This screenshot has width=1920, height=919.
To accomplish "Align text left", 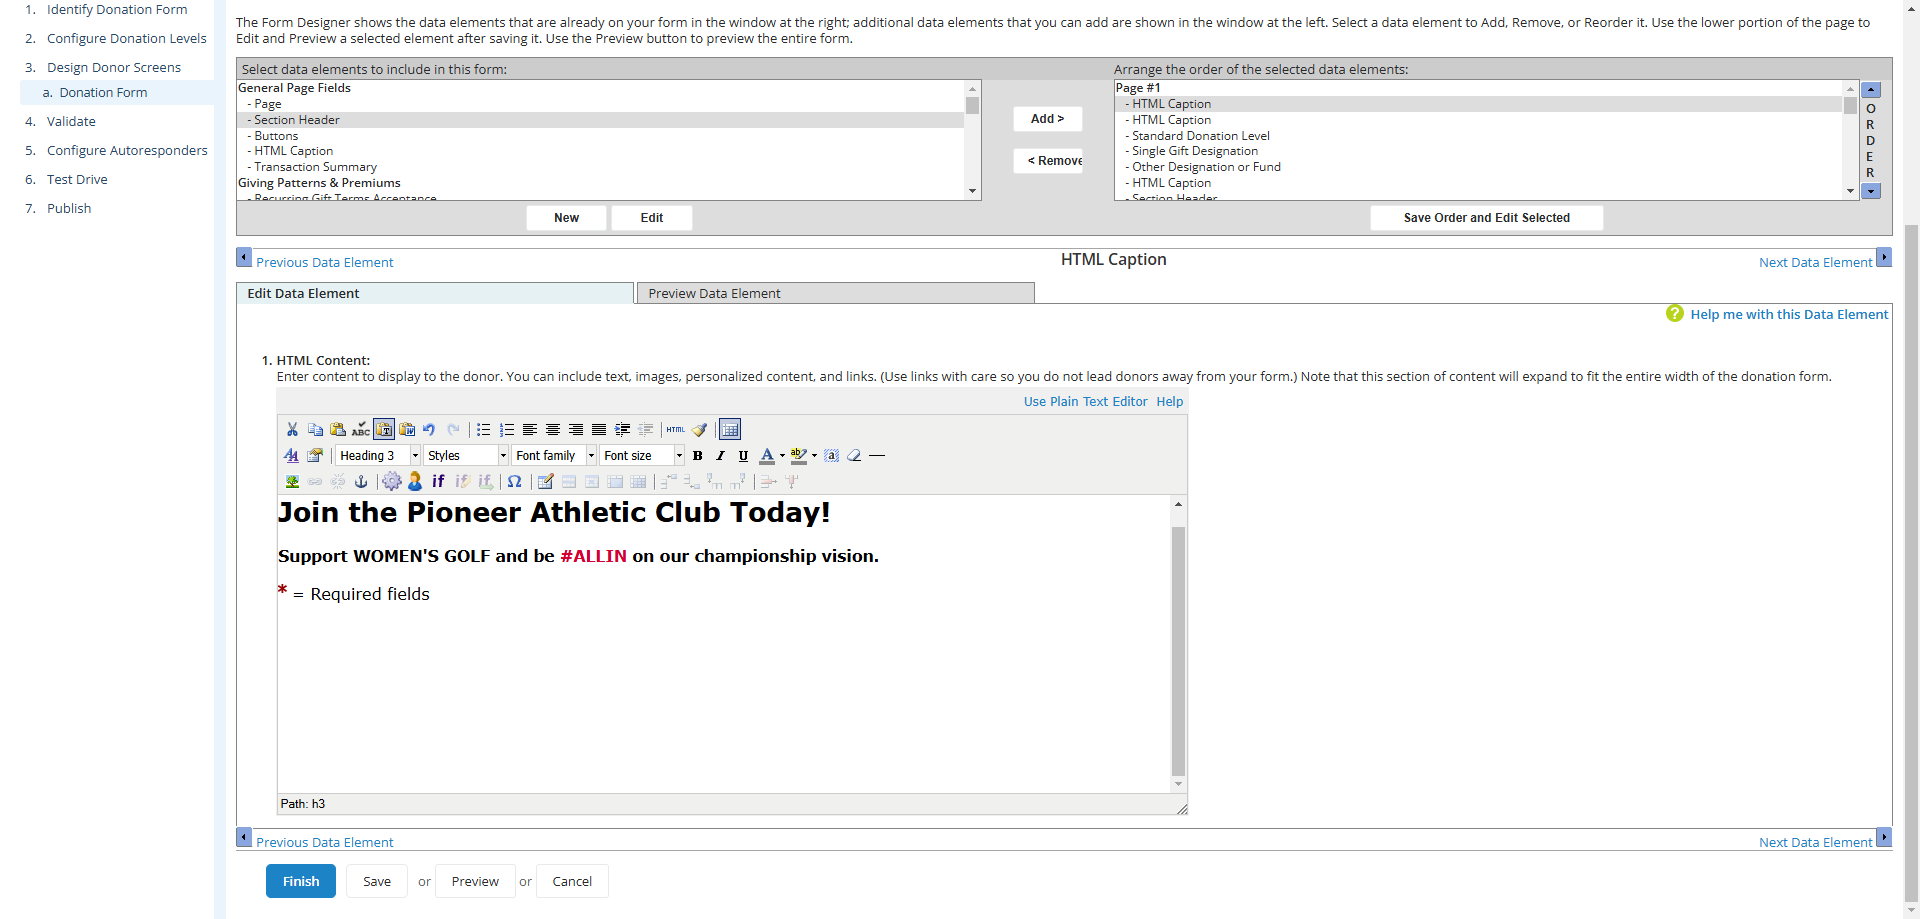I will point(530,429).
